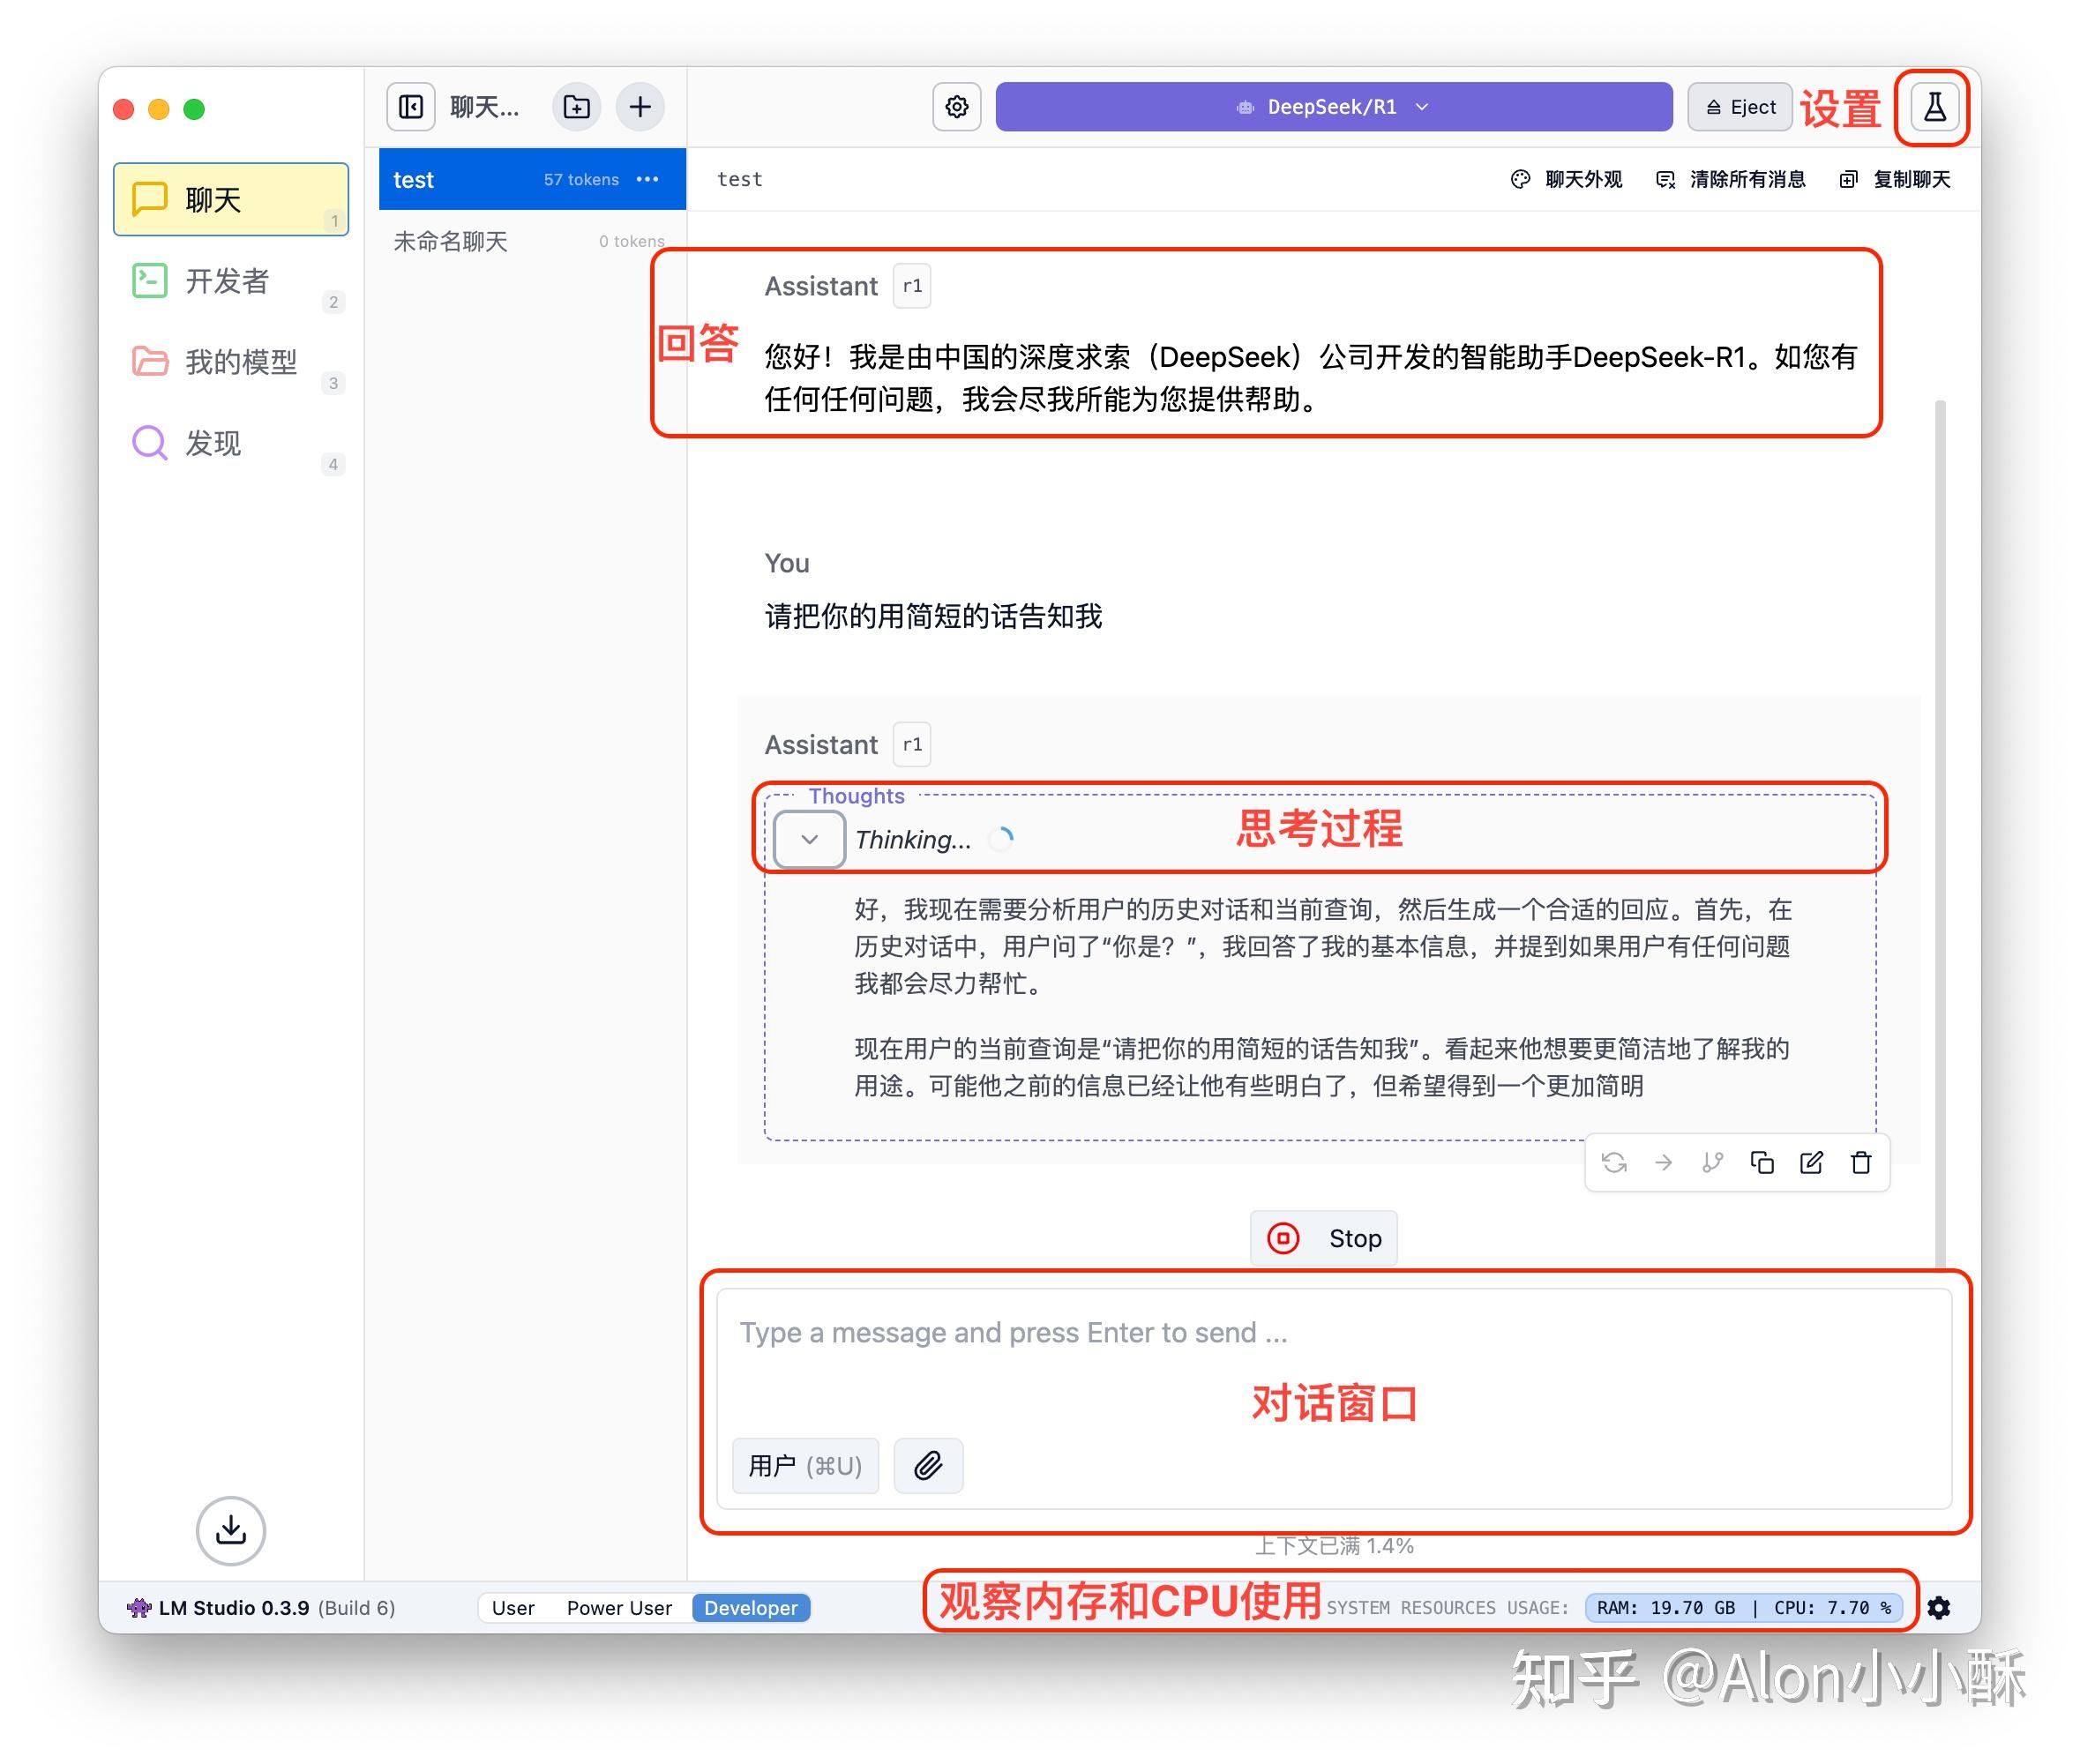The width and height of the screenshot is (2080, 1764).
Task: Switch to the 聊天 (Chat) tab
Action: 213,199
